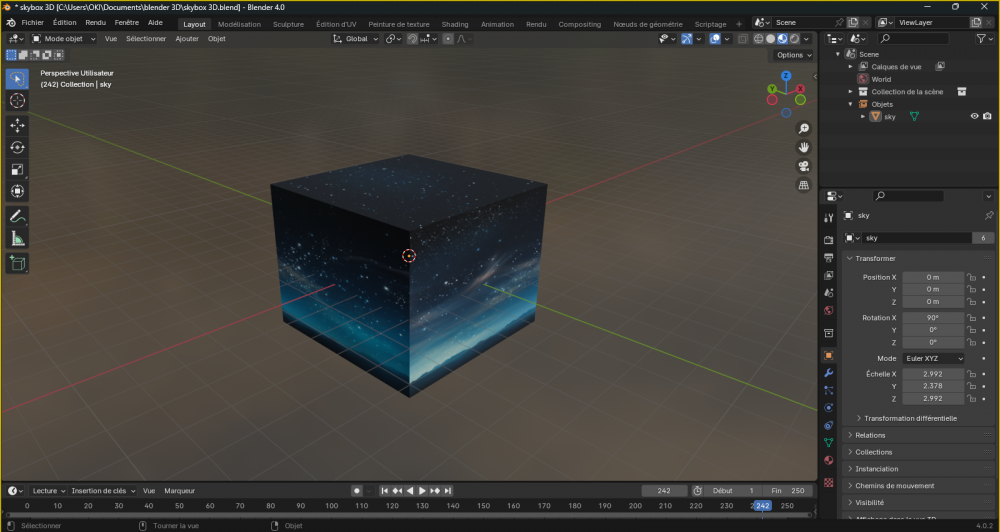Click the zoom viewport magnifier icon
The height and width of the screenshot is (532, 1000).
coord(804,129)
